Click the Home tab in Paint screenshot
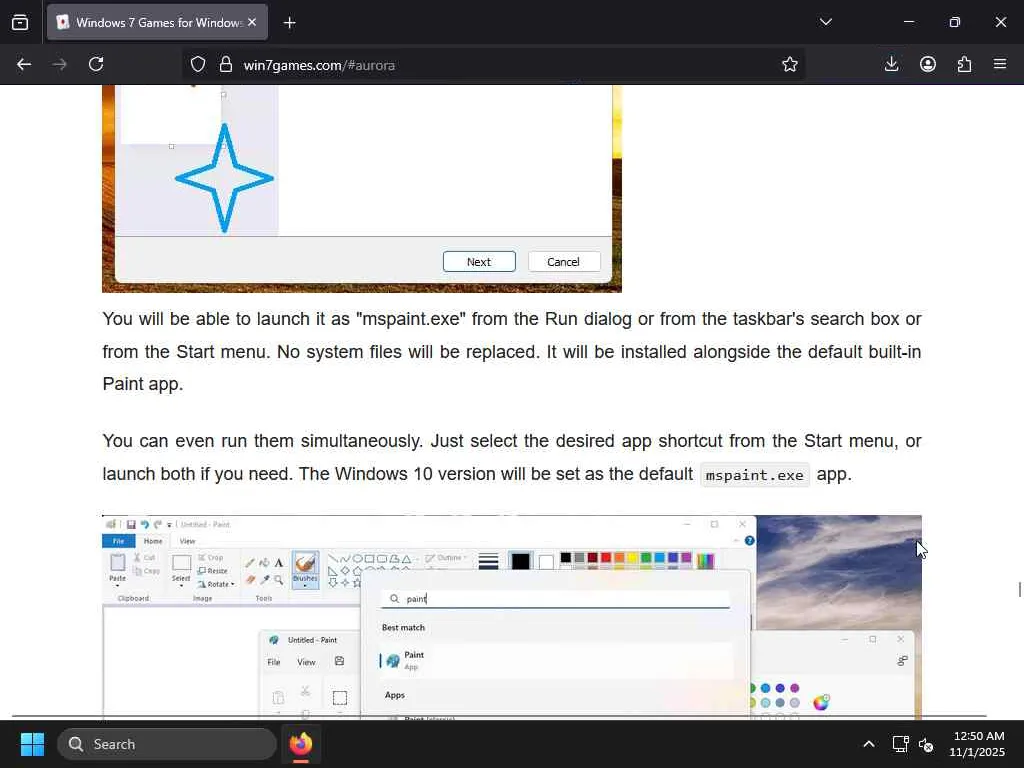The image size is (1024, 768). point(153,541)
